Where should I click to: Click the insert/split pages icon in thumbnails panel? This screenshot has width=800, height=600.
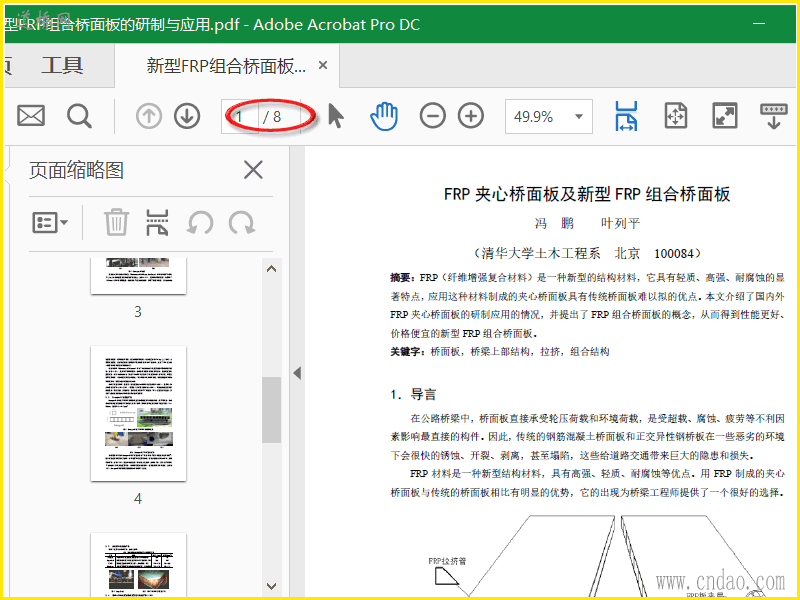[x=157, y=222]
